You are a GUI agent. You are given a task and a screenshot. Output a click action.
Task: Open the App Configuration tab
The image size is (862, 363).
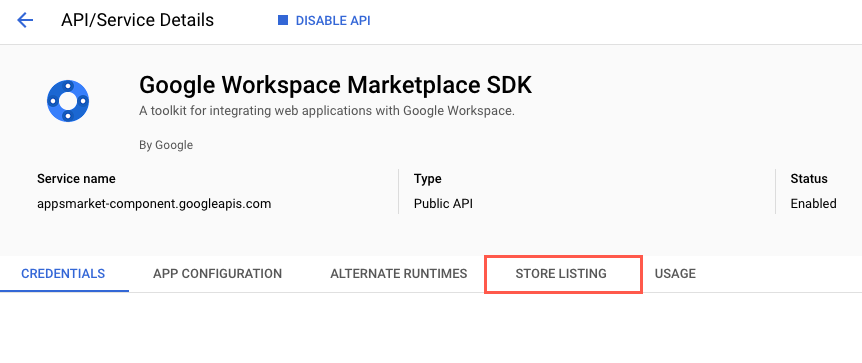click(x=218, y=273)
